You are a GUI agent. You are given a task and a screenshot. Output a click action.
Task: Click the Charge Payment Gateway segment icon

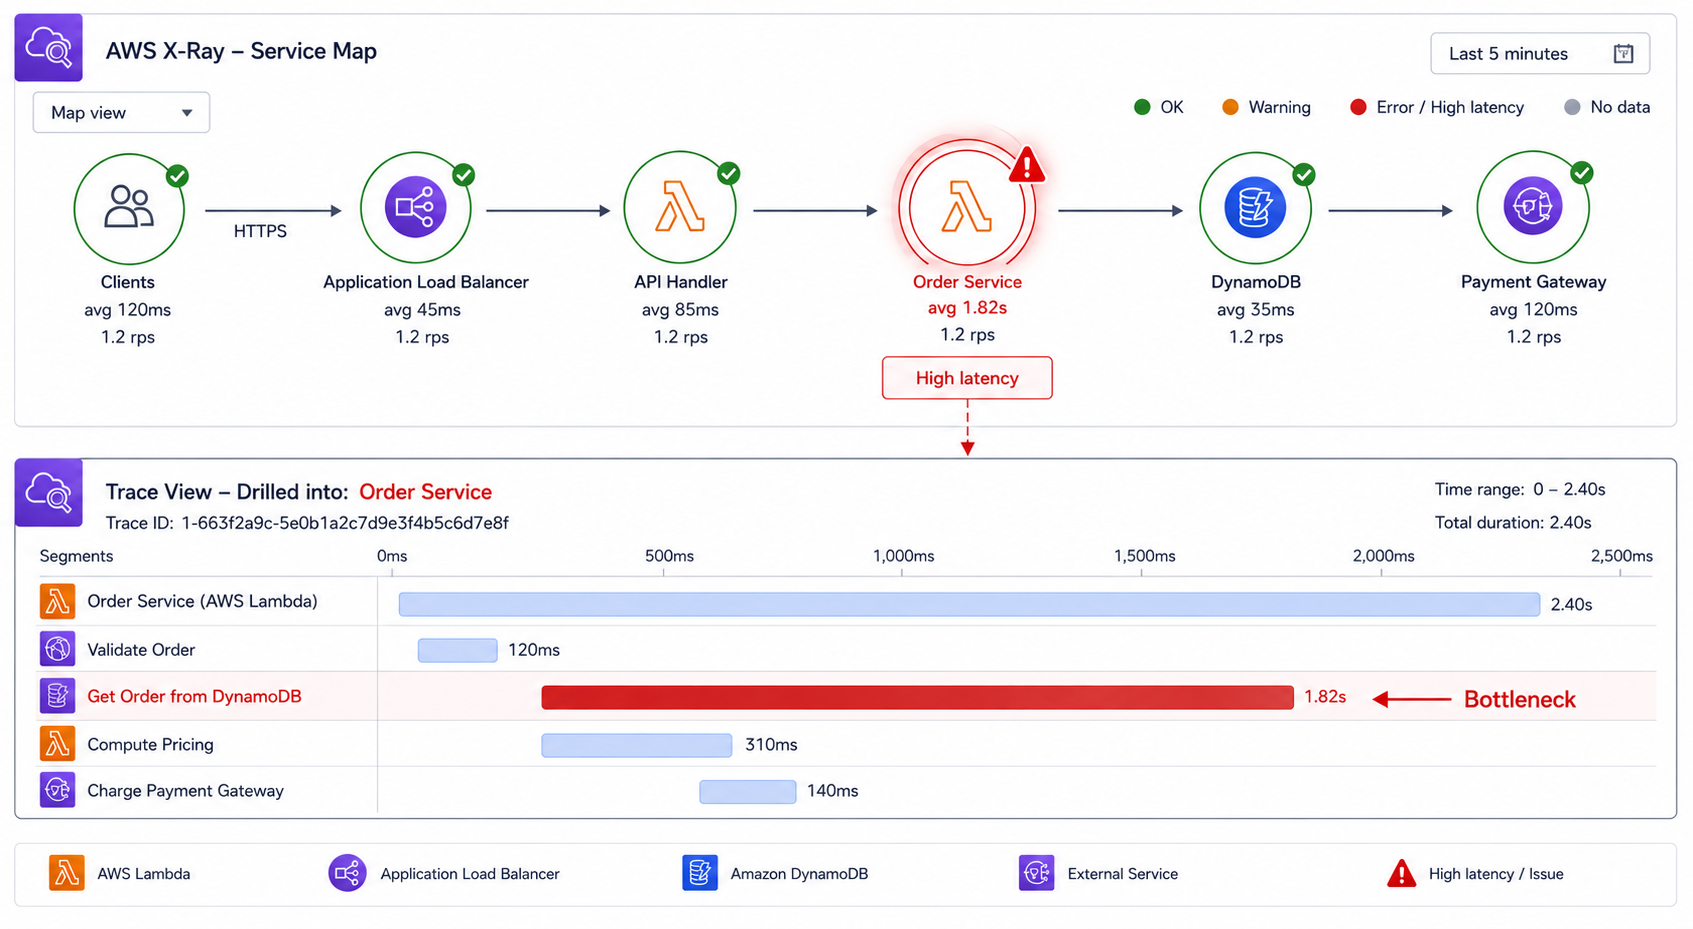(x=57, y=790)
